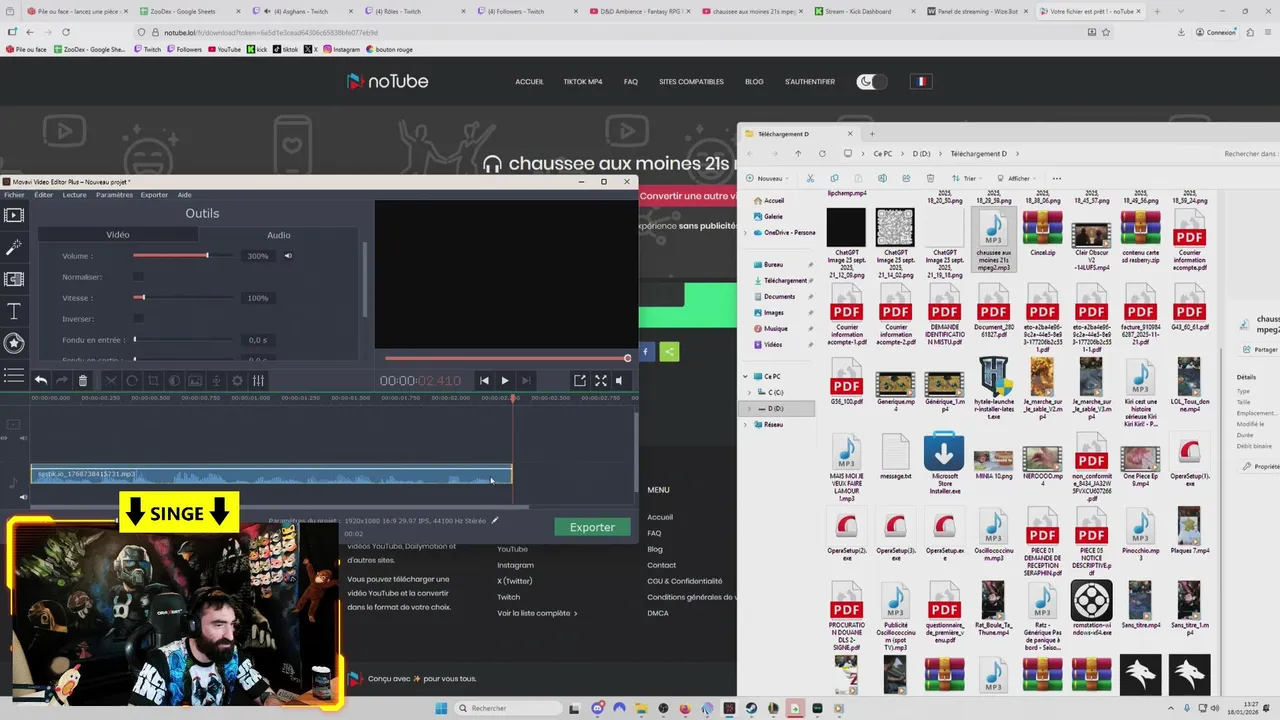The width and height of the screenshot is (1280, 720).
Task: Open the Afficher view dropdown
Action: click(1018, 178)
